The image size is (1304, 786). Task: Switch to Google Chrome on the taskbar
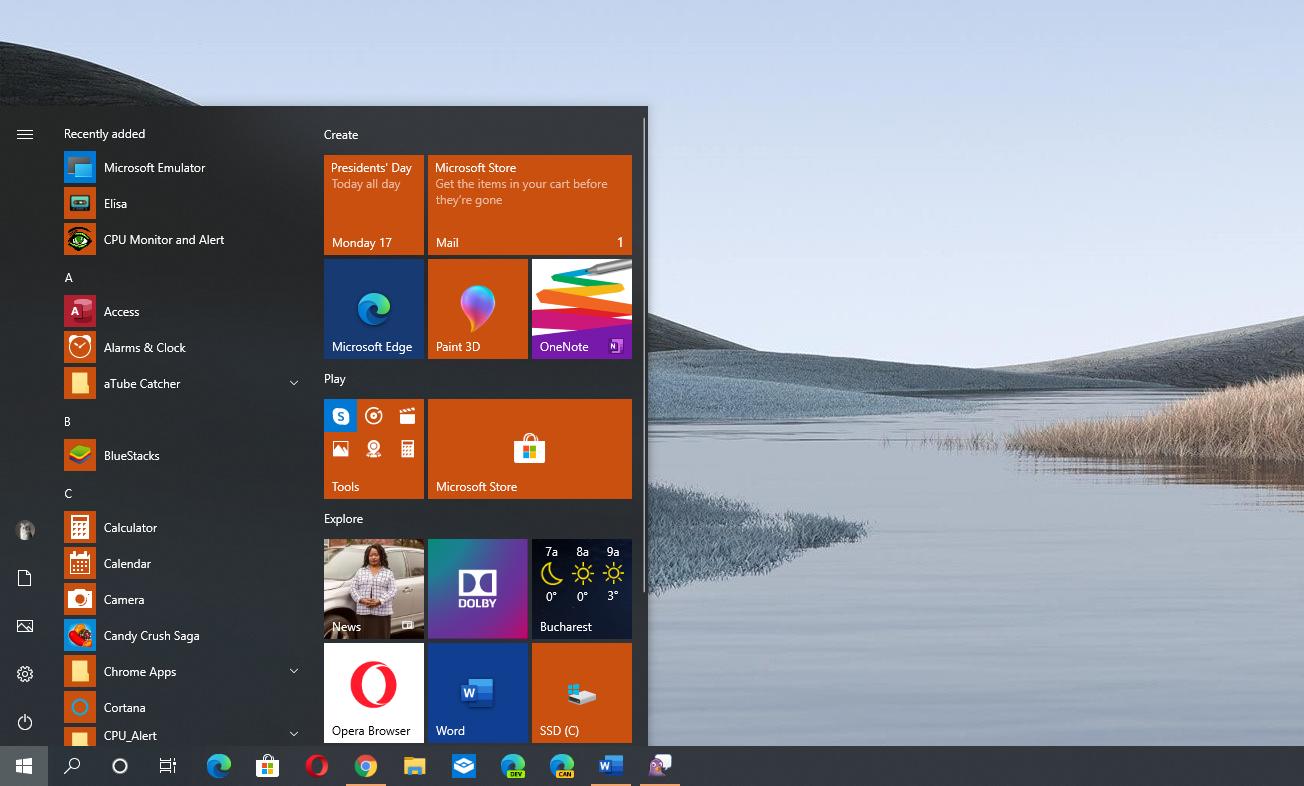366,766
